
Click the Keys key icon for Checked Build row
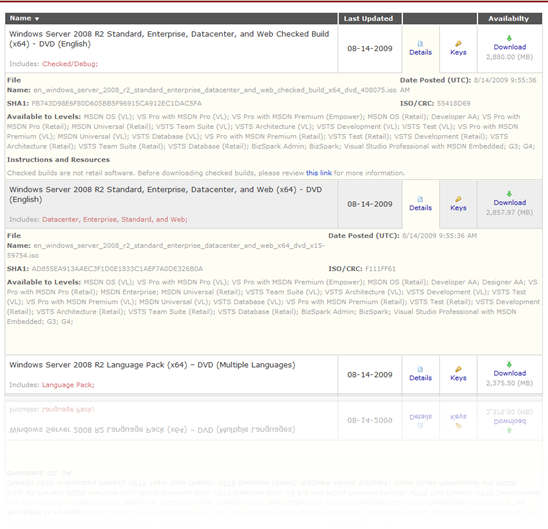coord(458,44)
